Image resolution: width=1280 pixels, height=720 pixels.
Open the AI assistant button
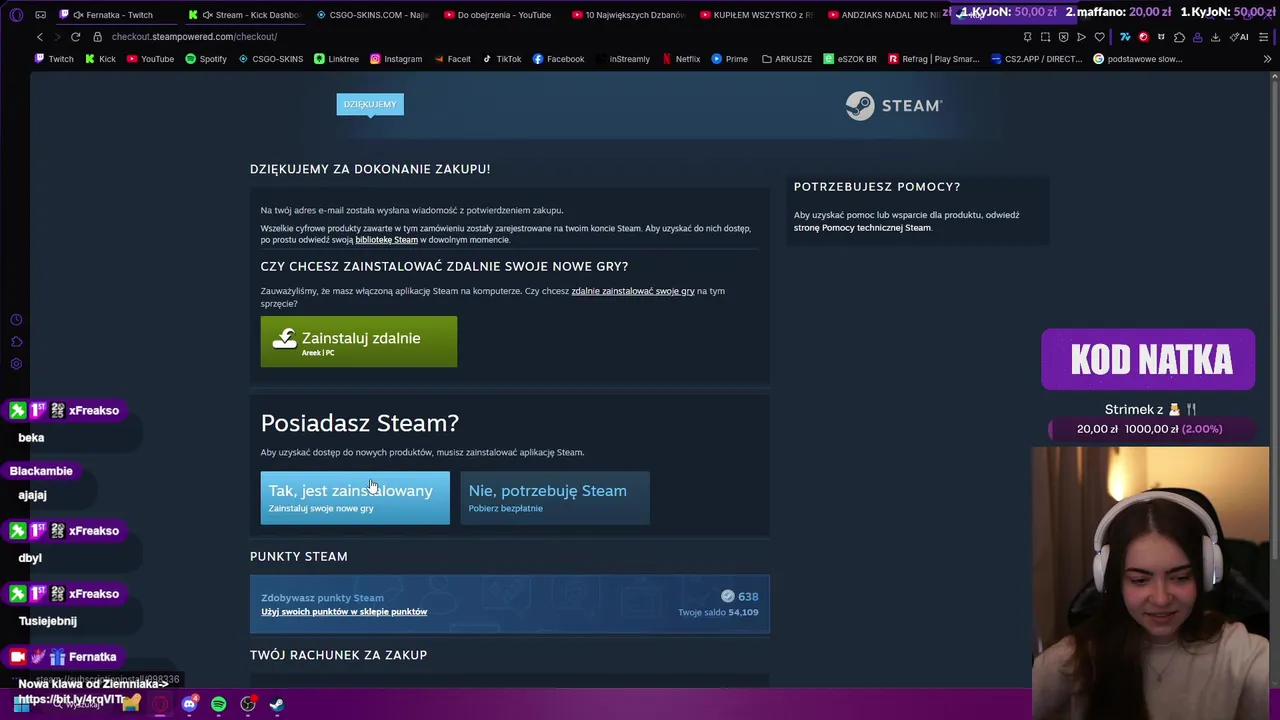pos(1239,37)
